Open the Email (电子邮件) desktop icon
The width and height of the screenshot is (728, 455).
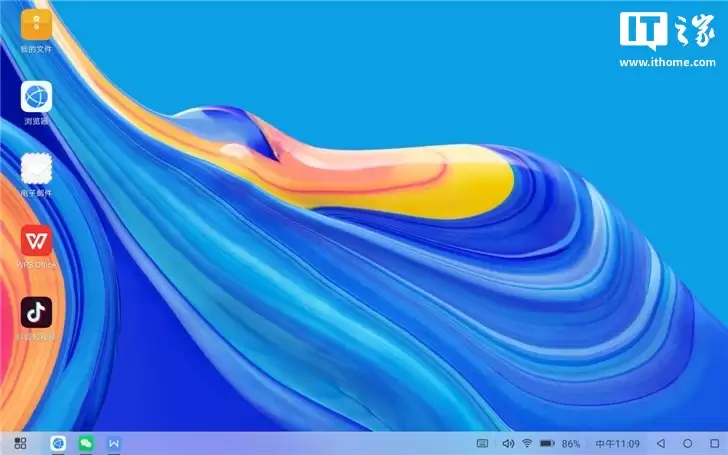pyautogui.click(x=36, y=168)
